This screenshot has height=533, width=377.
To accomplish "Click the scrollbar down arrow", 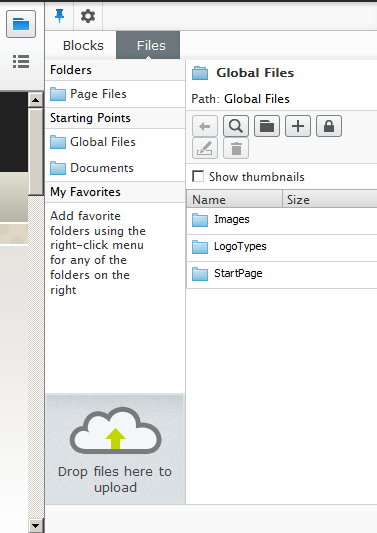I will [35, 526].
